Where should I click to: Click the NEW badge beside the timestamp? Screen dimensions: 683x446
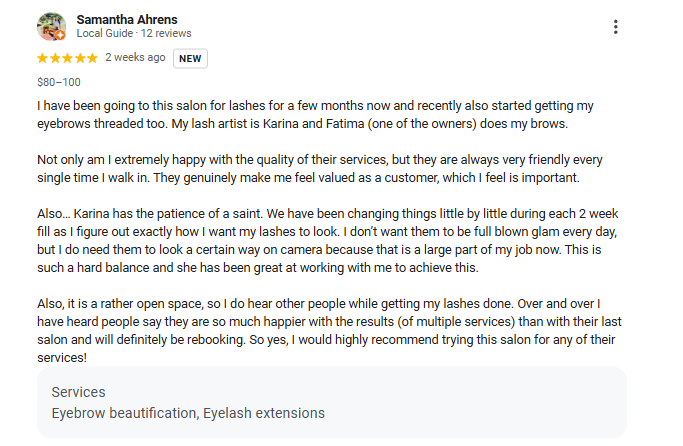click(x=190, y=58)
